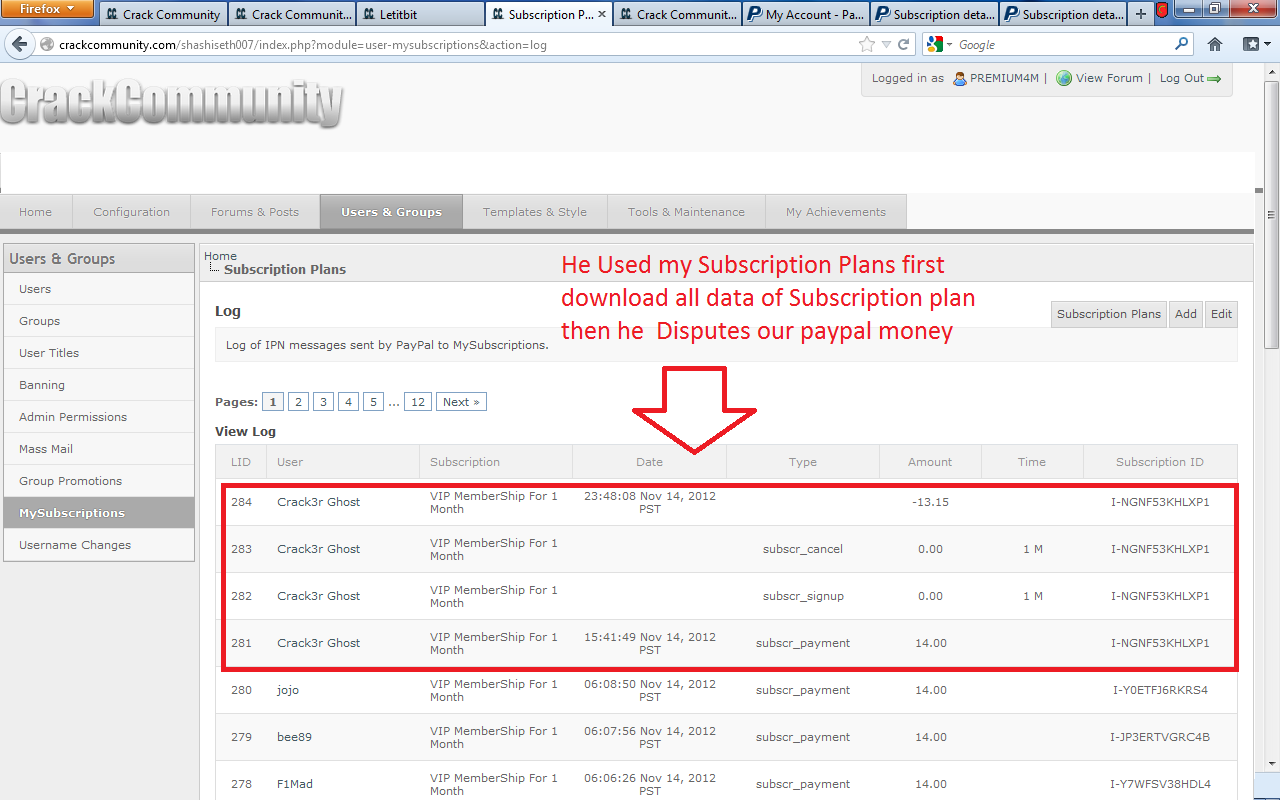Switch to the My Account - PayPal tab
This screenshot has height=800, width=1280.
point(805,14)
